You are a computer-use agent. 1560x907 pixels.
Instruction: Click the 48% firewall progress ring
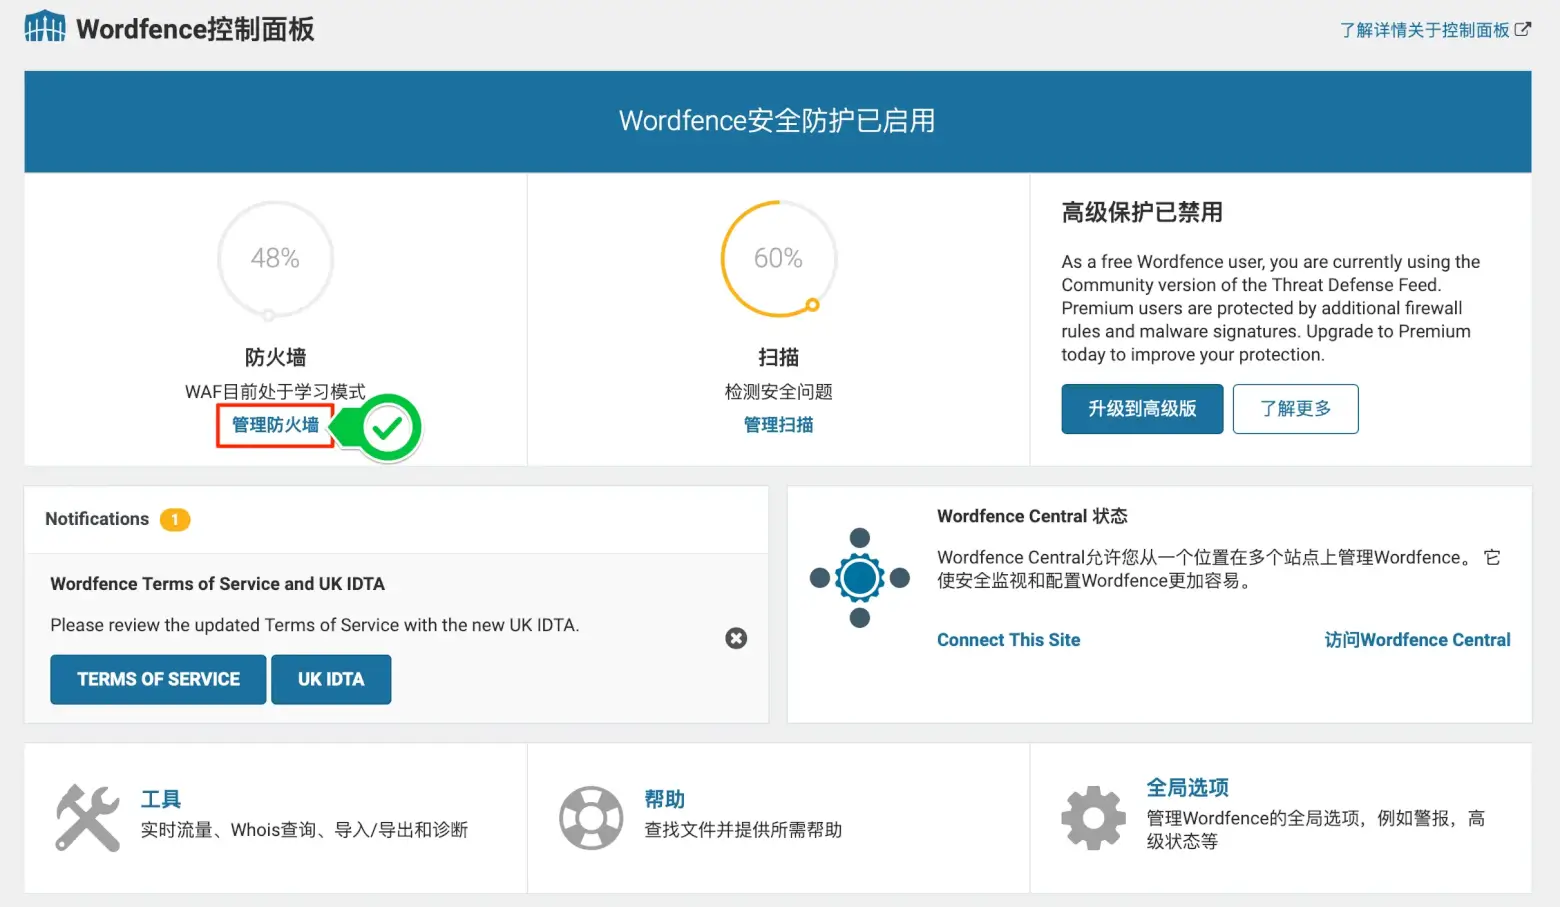pyautogui.click(x=274, y=259)
